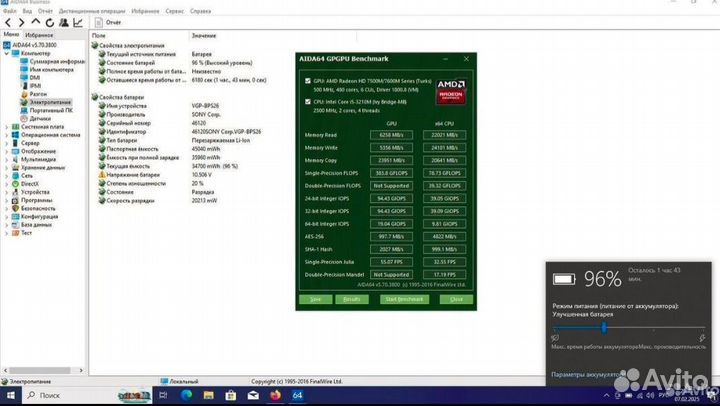
Task: Open the Вид menu
Action: click(x=28, y=11)
